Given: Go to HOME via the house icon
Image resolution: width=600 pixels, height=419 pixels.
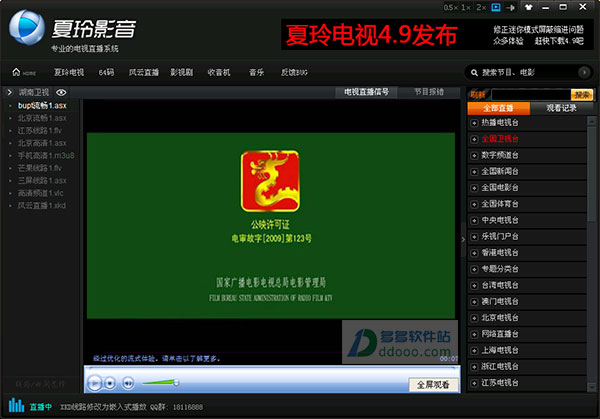Looking at the screenshot, I should [16, 72].
